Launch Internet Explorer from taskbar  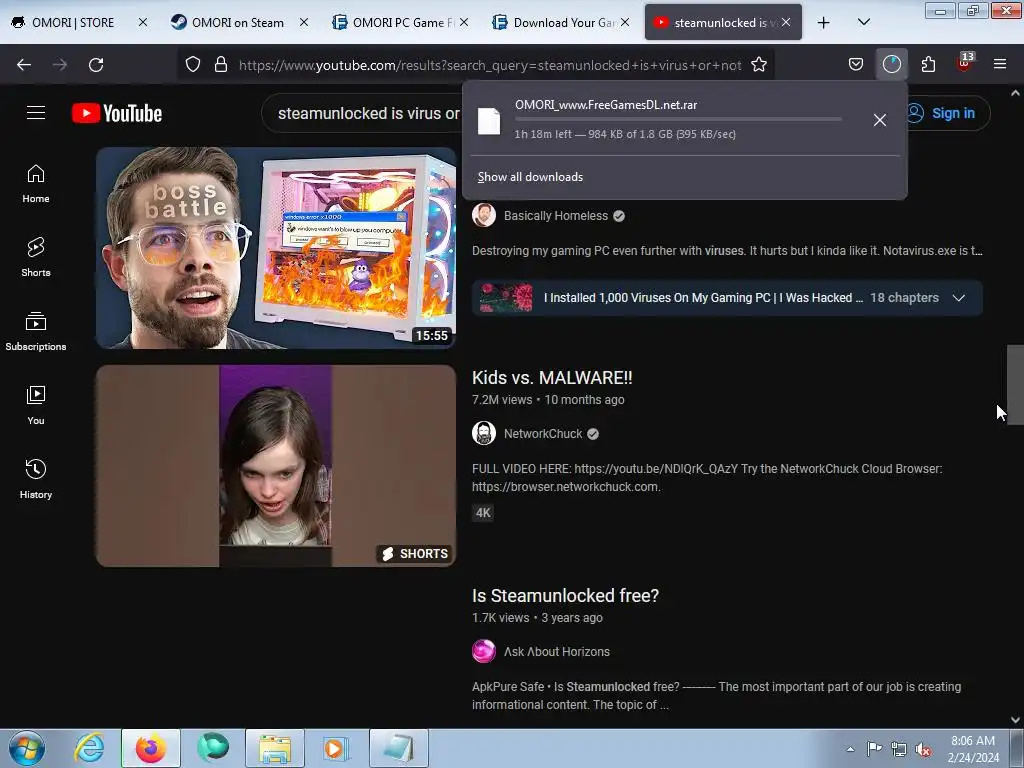coord(89,748)
